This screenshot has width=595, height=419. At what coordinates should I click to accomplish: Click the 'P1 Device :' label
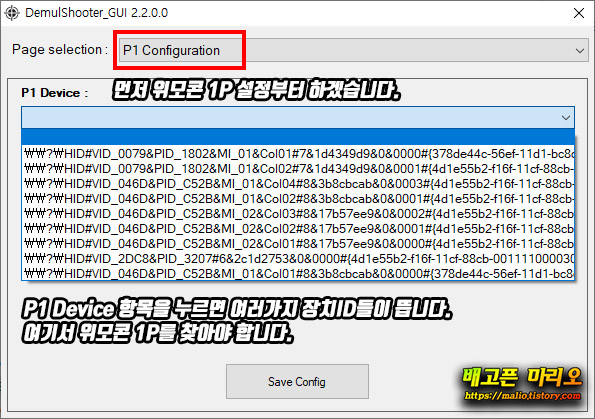[x=55, y=93]
